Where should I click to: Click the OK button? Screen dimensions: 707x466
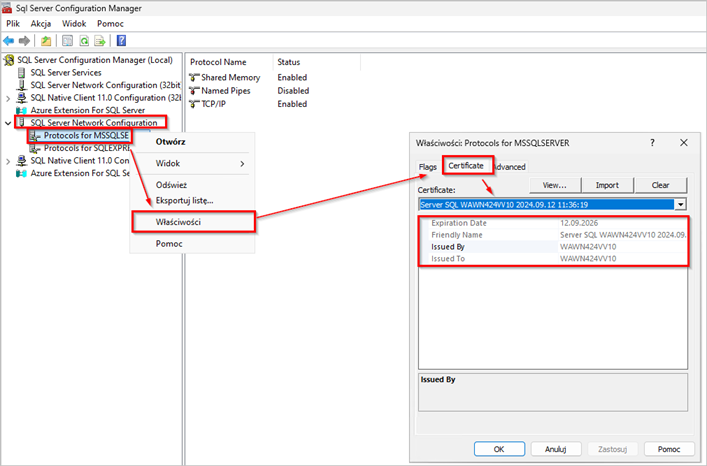point(499,449)
